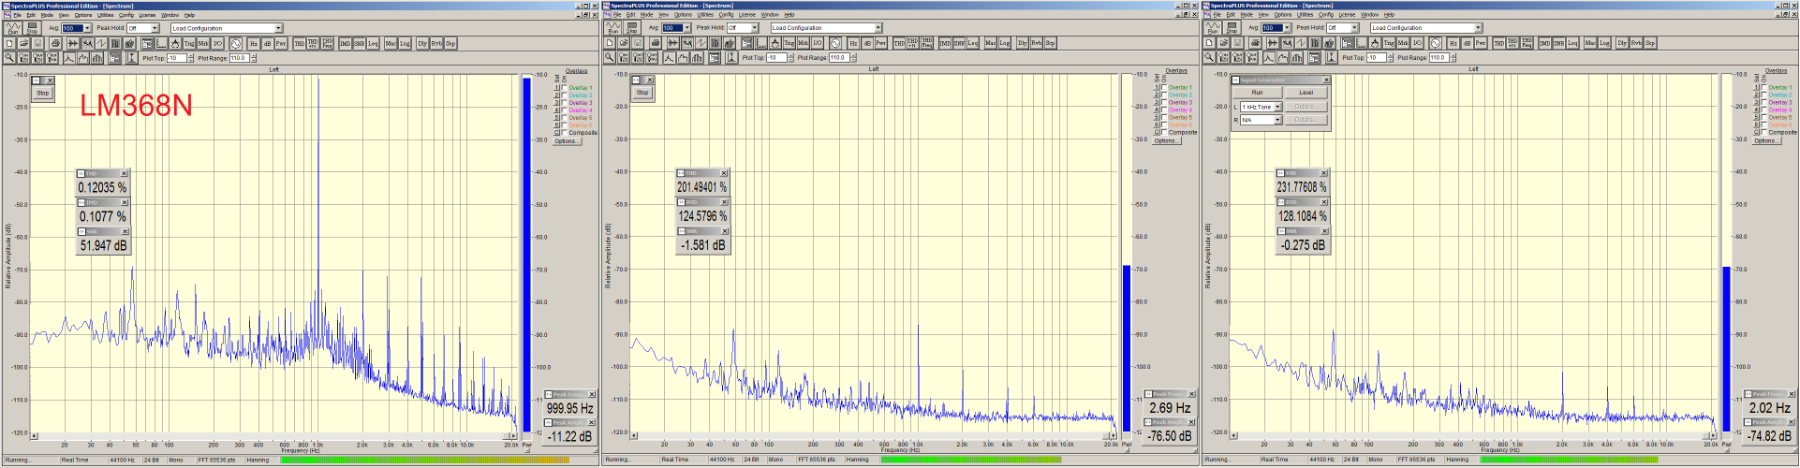
Task: Click Plot Top up arrow in the LM368N window
Action: 190,56
